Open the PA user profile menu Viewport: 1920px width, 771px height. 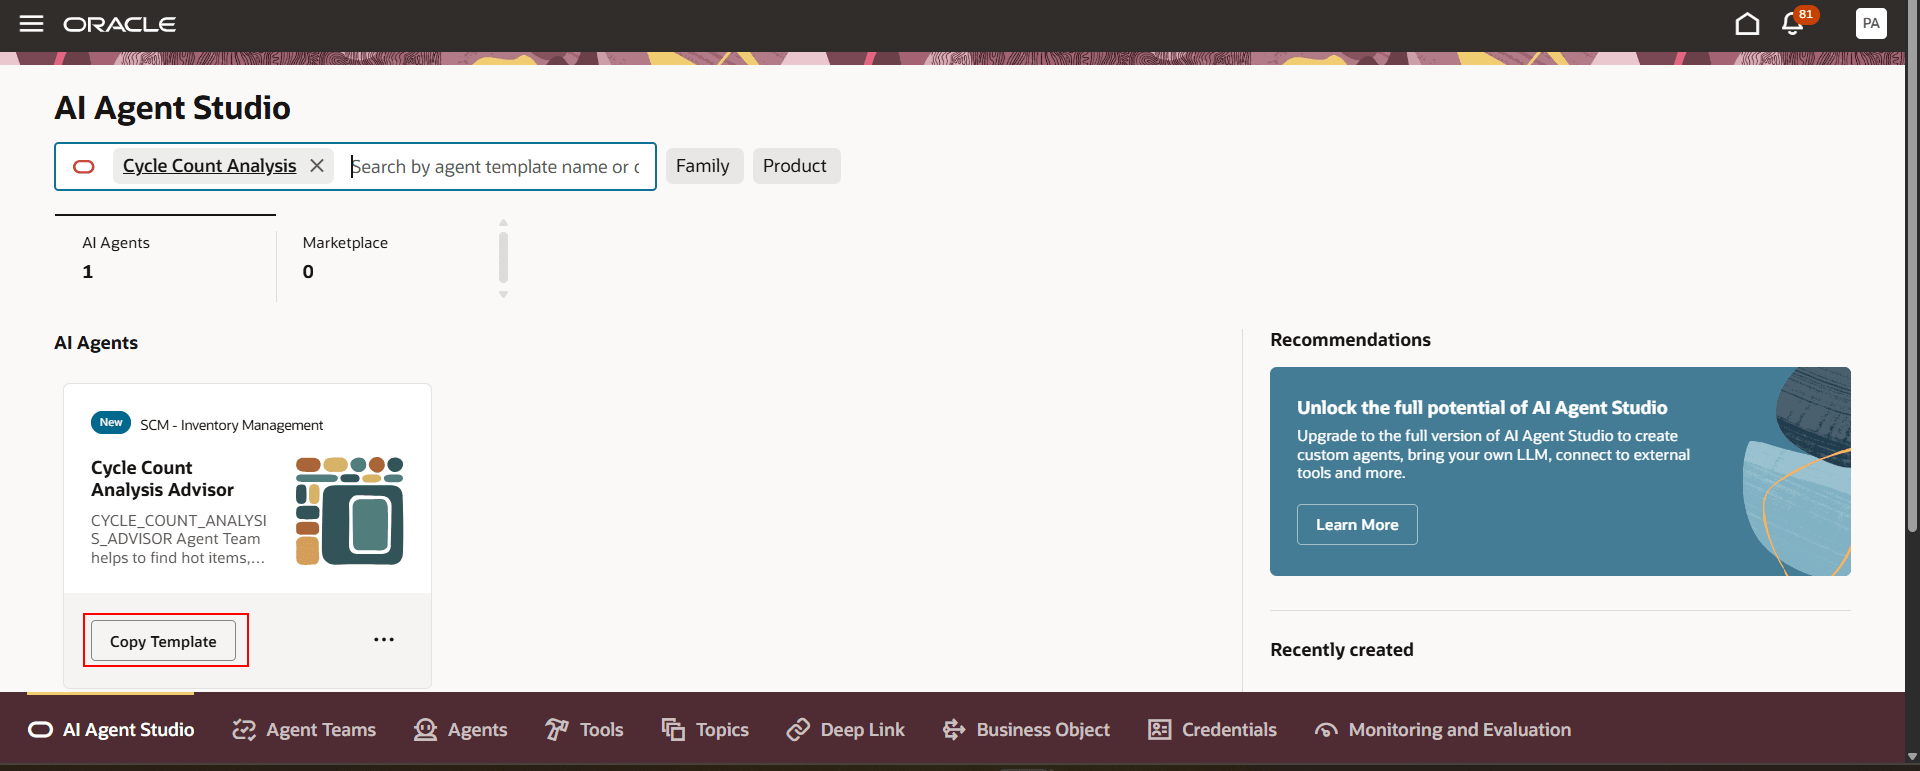click(x=1871, y=23)
